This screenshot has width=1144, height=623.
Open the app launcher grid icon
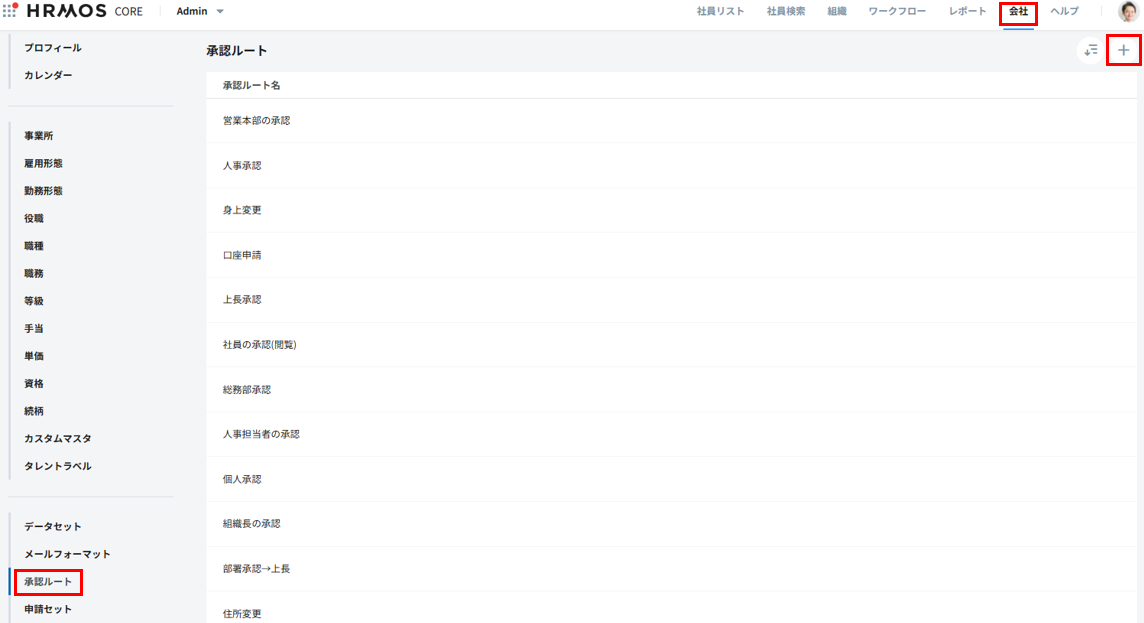pyautogui.click(x=11, y=11)
